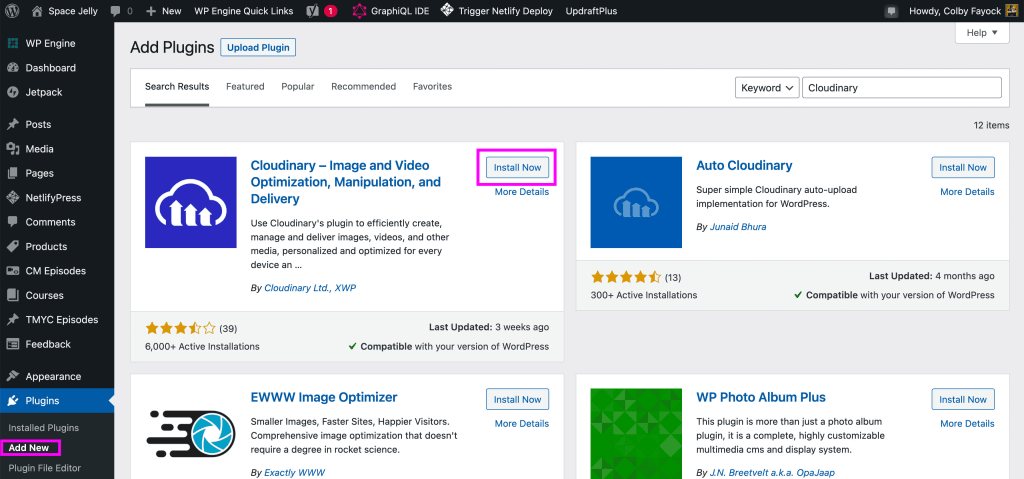Click the plugin search field containing Cloudinary
Screen dimensions: 1024x479
point(901,88)
